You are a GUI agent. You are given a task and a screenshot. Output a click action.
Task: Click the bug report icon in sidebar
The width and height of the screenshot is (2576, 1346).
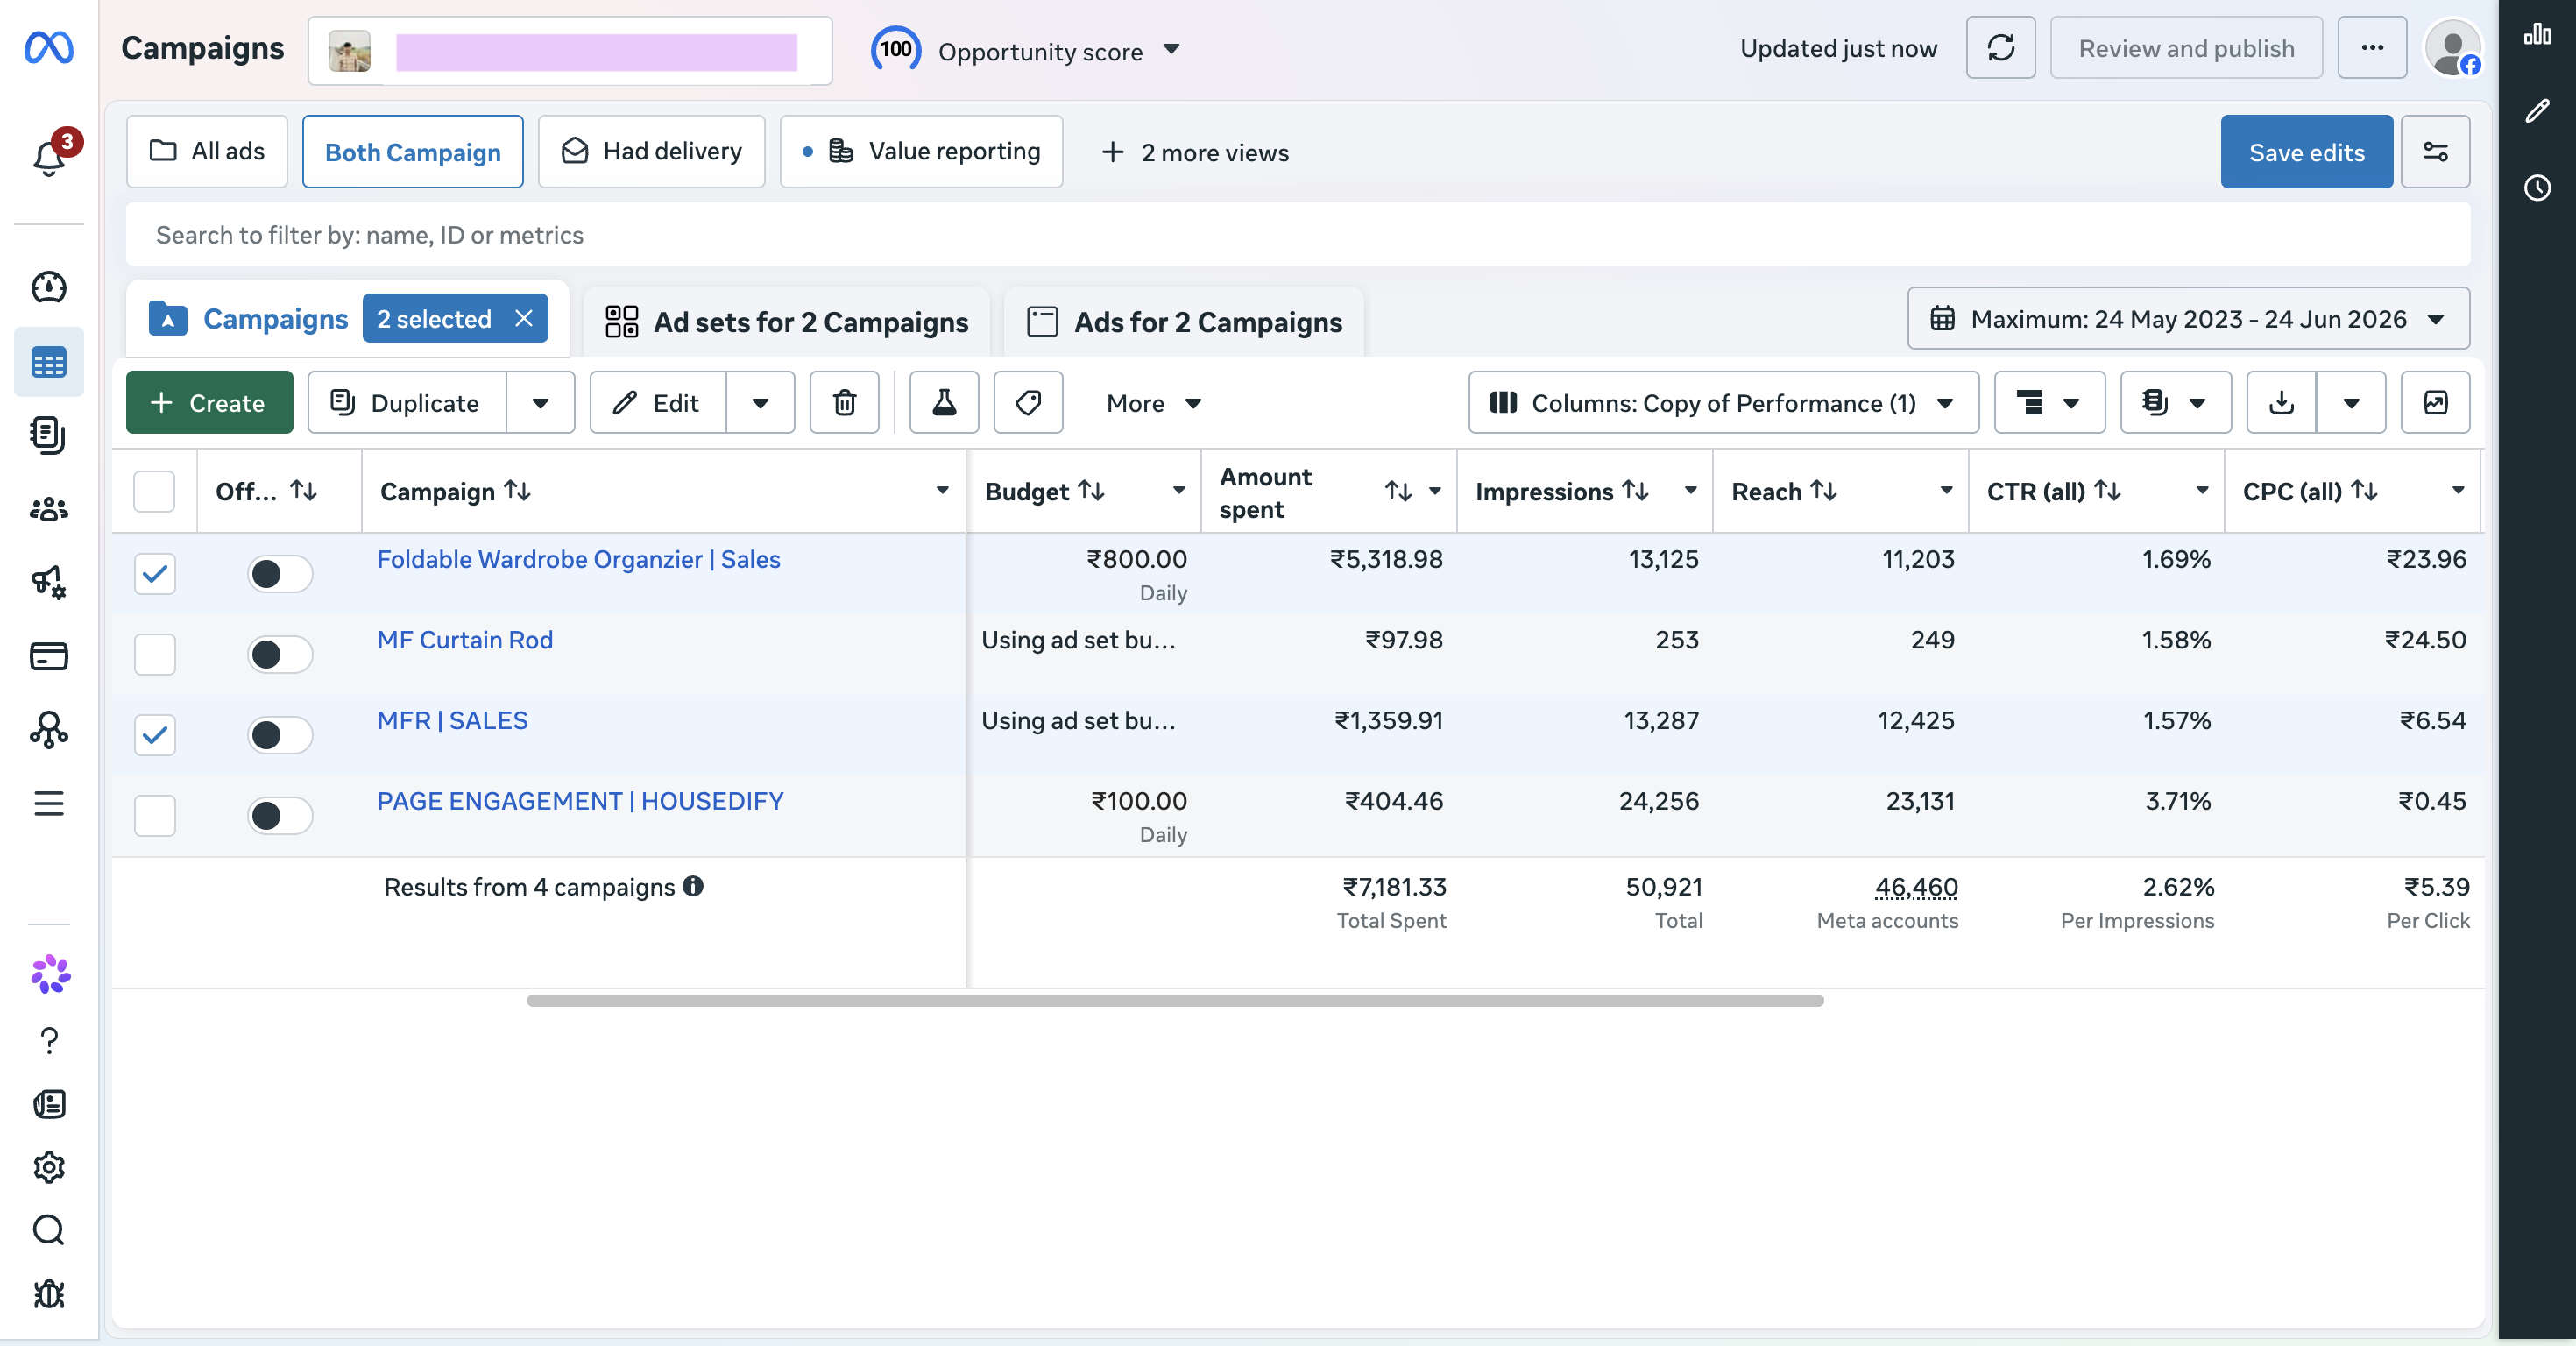click(48, 1294)
